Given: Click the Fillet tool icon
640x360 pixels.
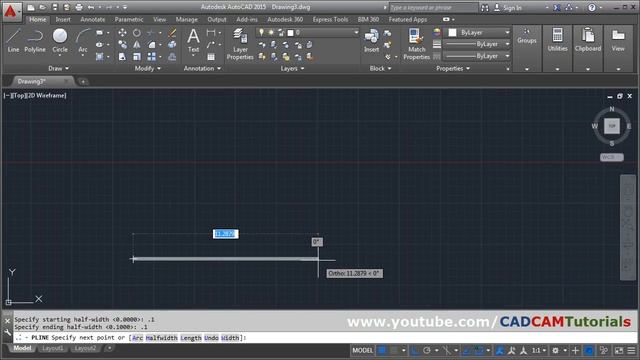Looking at the screenshot, I should pos(151,44).
